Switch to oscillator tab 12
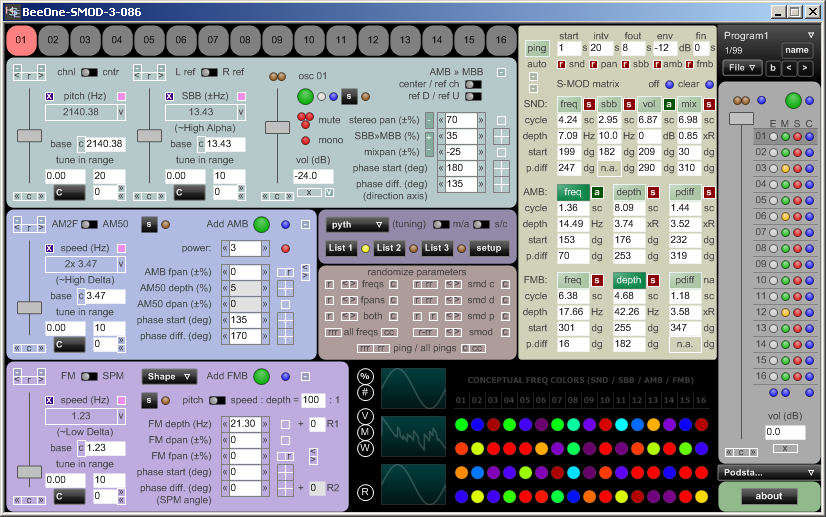The image size is (826, 517). [375, 41]
